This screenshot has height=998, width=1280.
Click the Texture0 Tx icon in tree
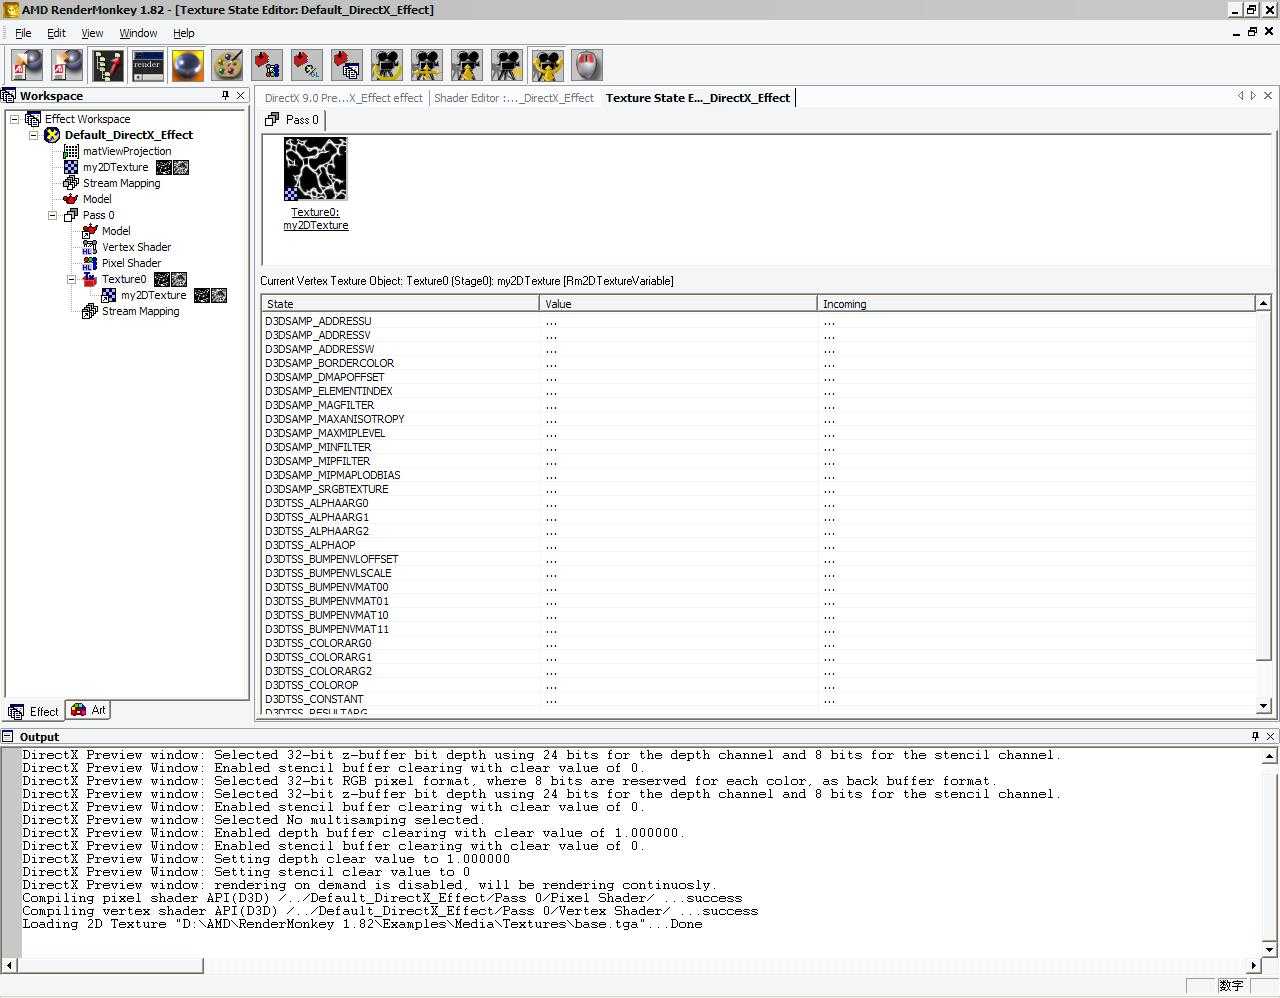click(x=90, y=279)
